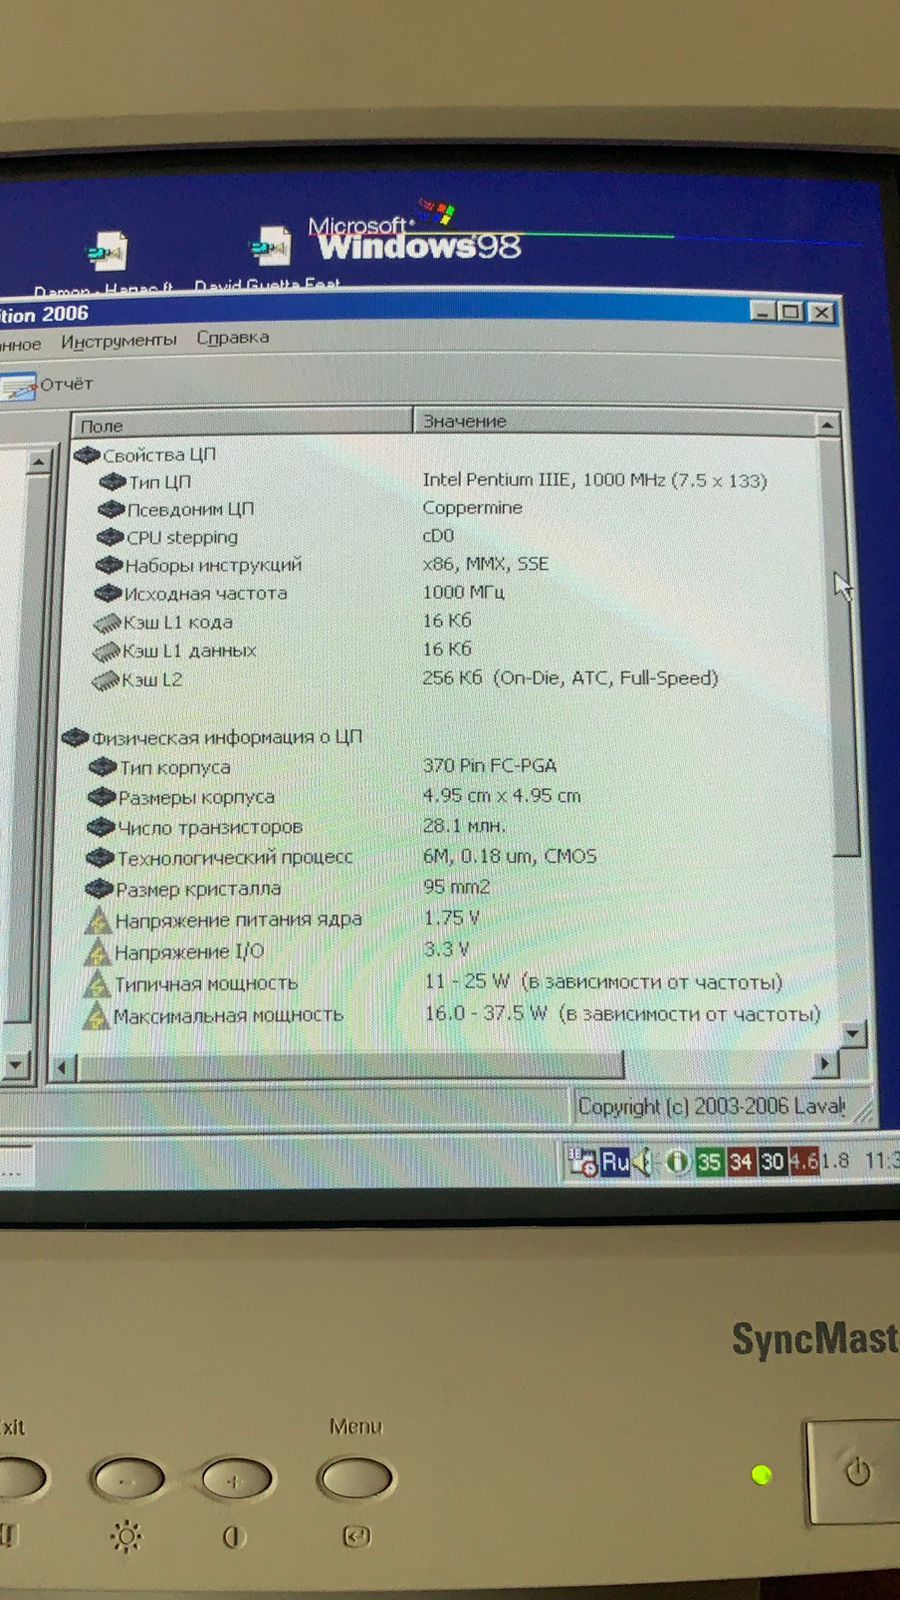Screen dimensions: 900x1600
Task: Click the Размер кристалла chip icon
Action: click(98, 888)
